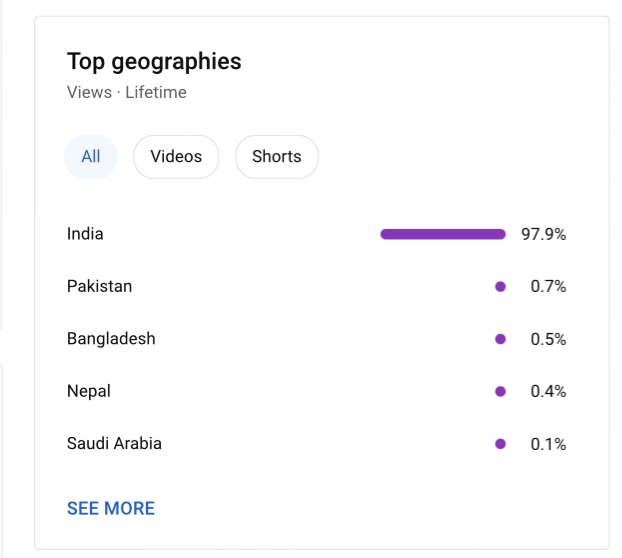Open the SEE MORE link

point(111,508)
